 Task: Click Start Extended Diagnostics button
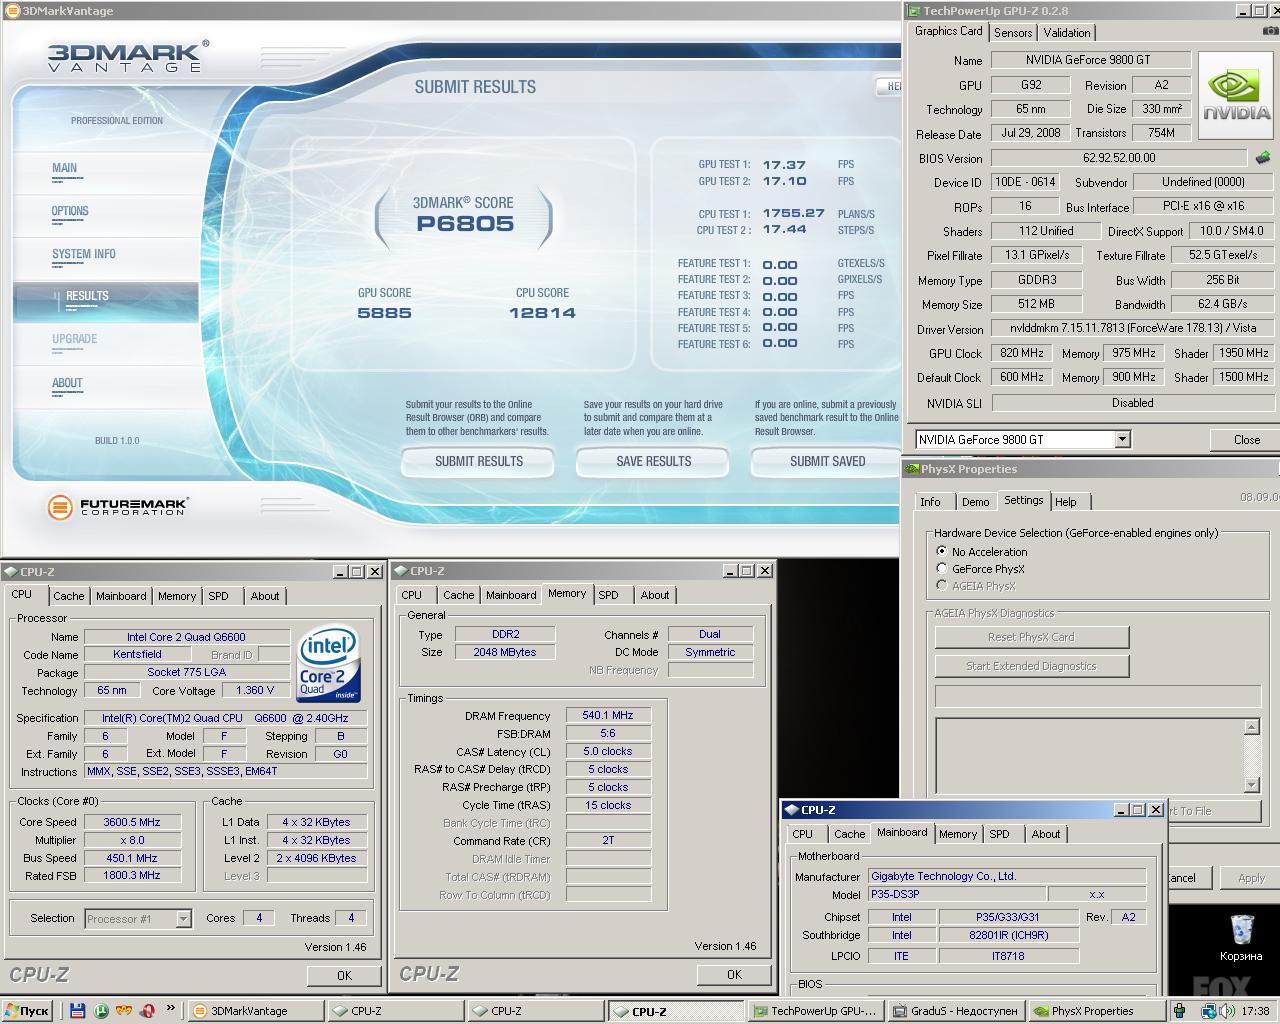(x=1032, y=666)
